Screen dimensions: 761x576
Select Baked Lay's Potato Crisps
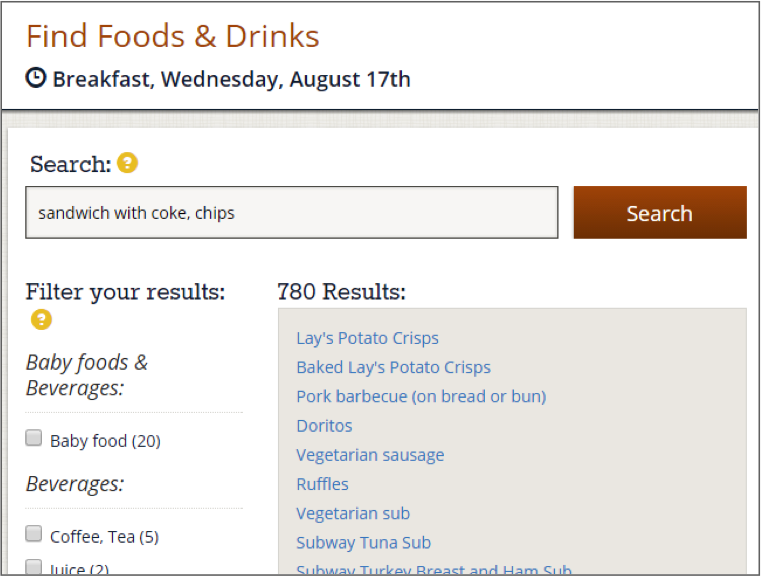click(393, 367)
